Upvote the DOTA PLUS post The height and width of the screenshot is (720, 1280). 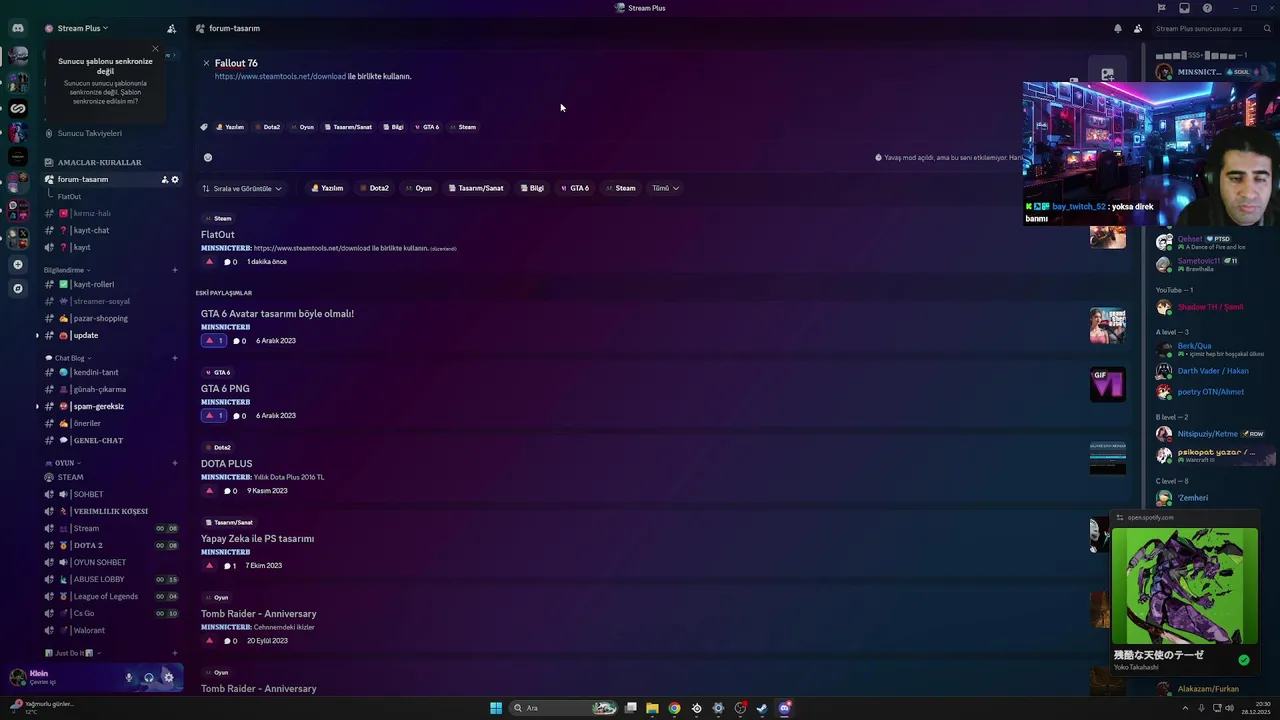pos(209,490)
